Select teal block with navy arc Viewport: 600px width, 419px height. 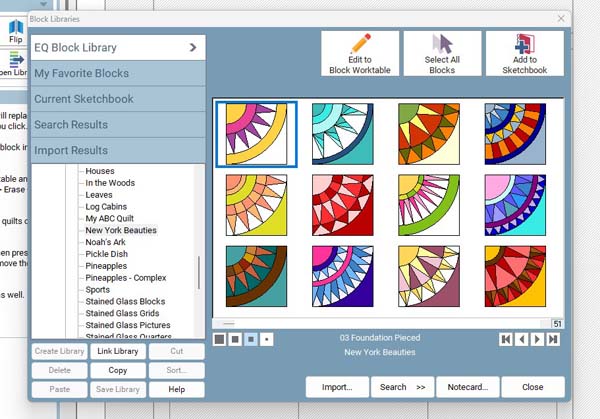[x=342, y=134]
